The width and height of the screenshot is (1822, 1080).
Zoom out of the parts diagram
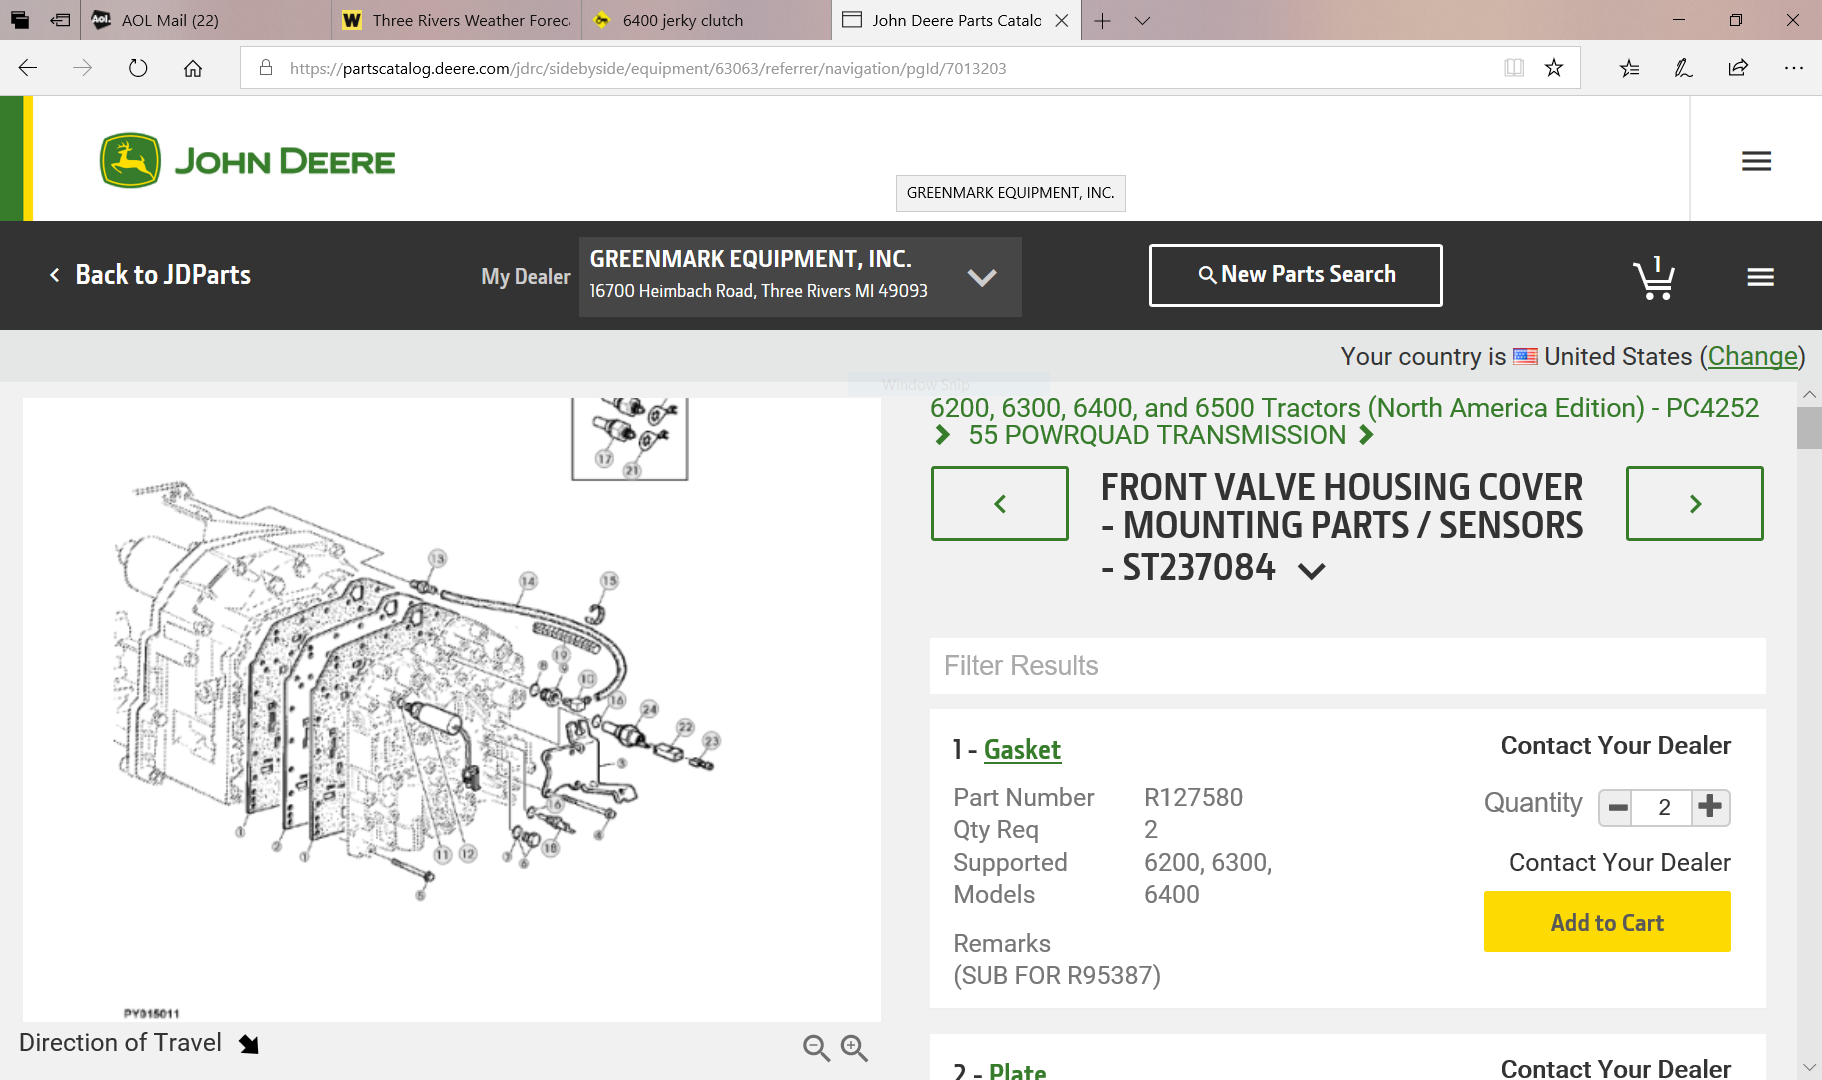click(x=816, y=1047)
